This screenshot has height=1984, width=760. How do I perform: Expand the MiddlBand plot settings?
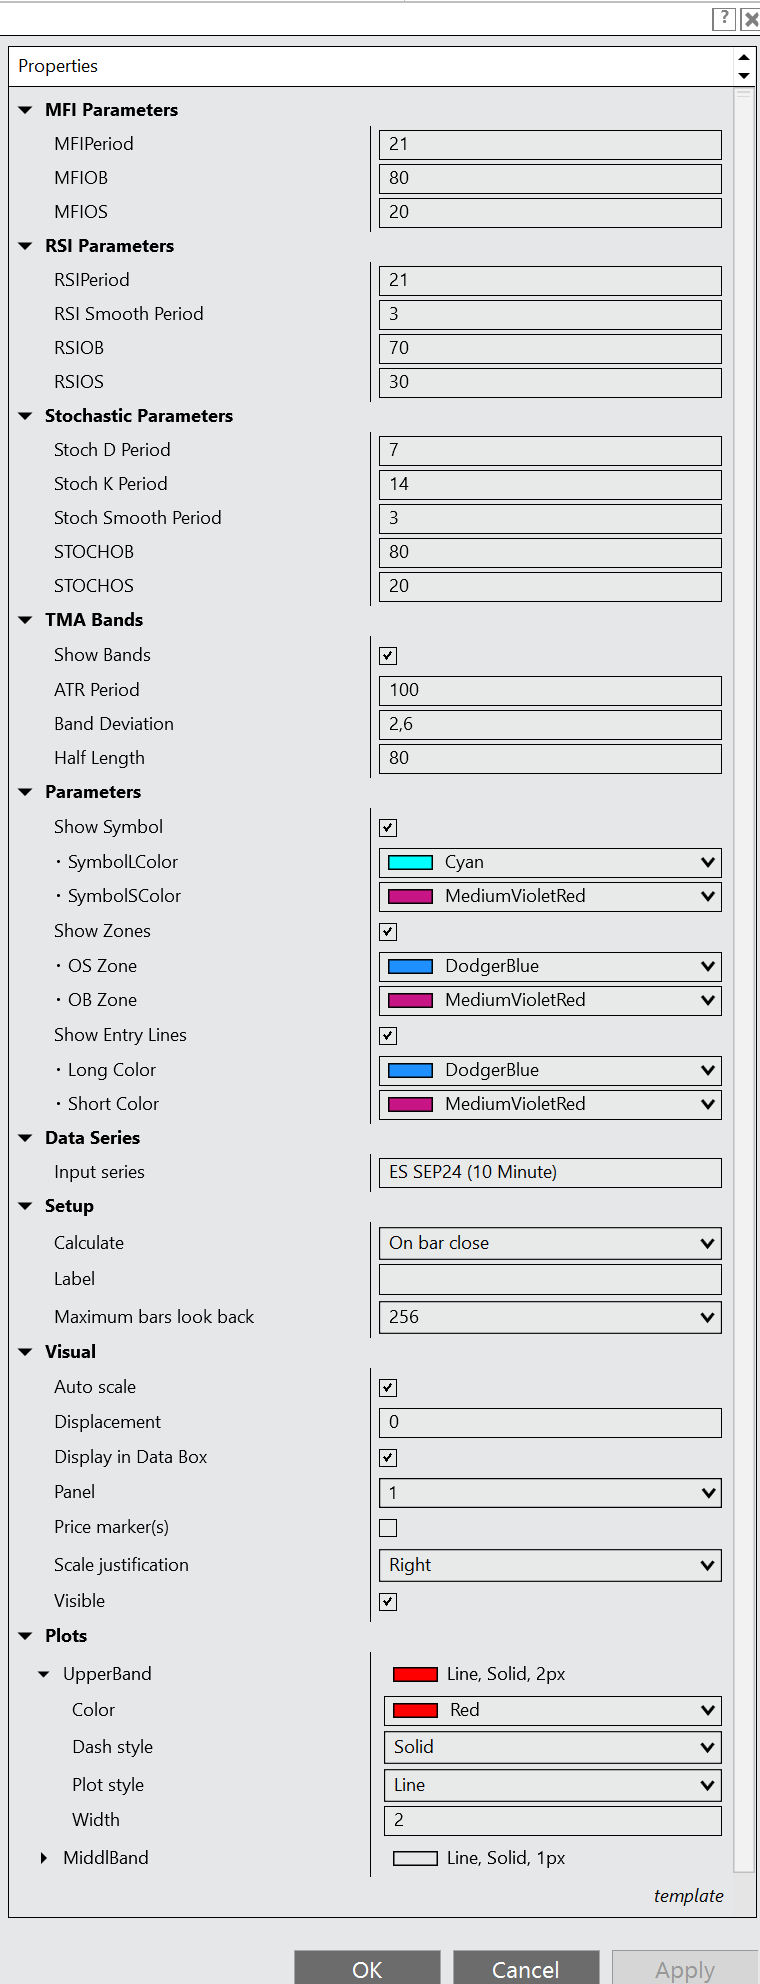tap(44, 1858)
